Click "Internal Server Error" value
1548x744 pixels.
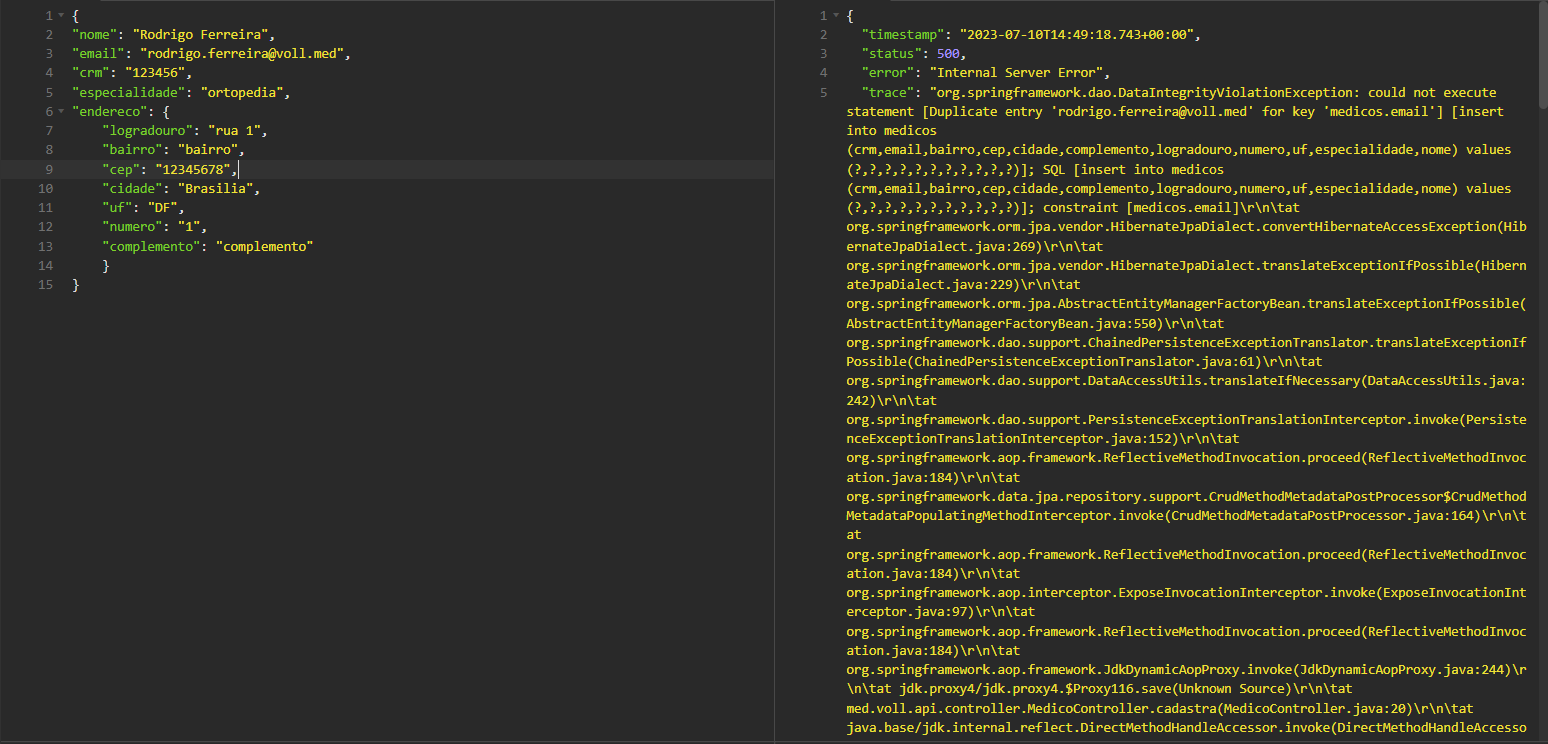[1018, 73]
